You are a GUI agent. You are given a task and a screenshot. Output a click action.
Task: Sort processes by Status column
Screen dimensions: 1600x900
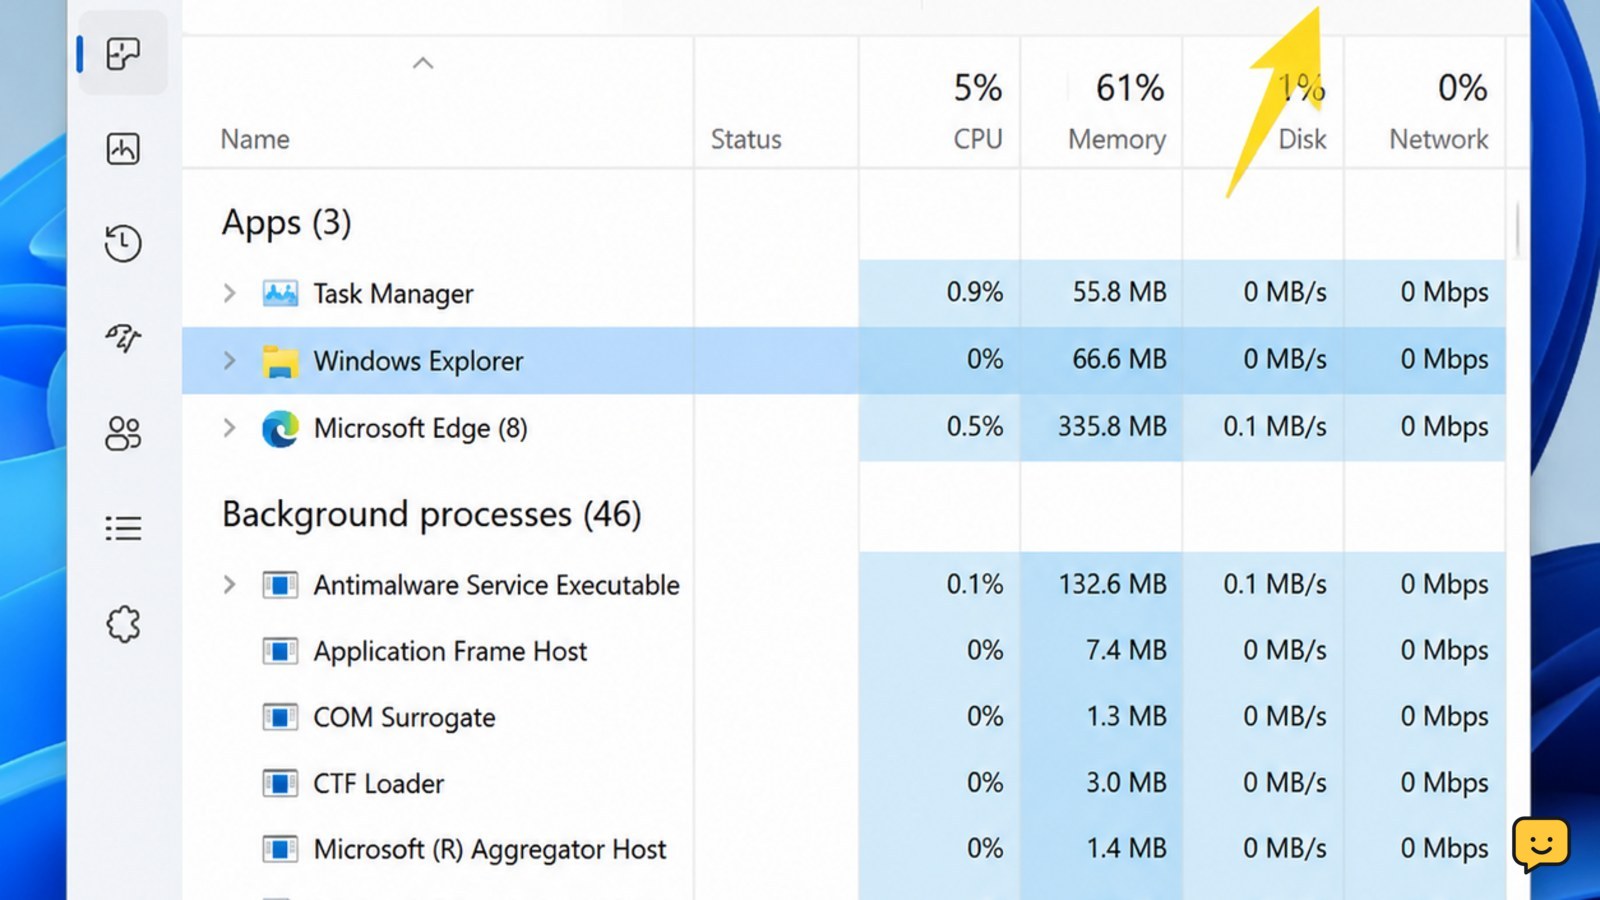746,139
